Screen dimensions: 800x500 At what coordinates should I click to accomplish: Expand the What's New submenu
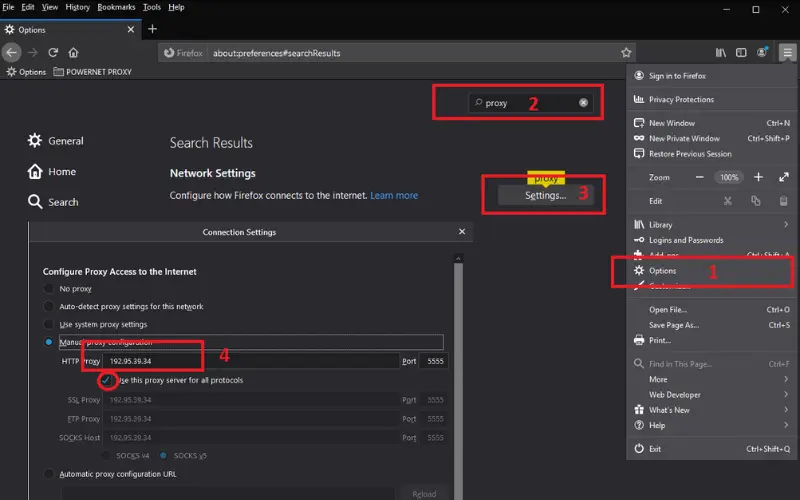pyautogui.click(x=711, y=410)
